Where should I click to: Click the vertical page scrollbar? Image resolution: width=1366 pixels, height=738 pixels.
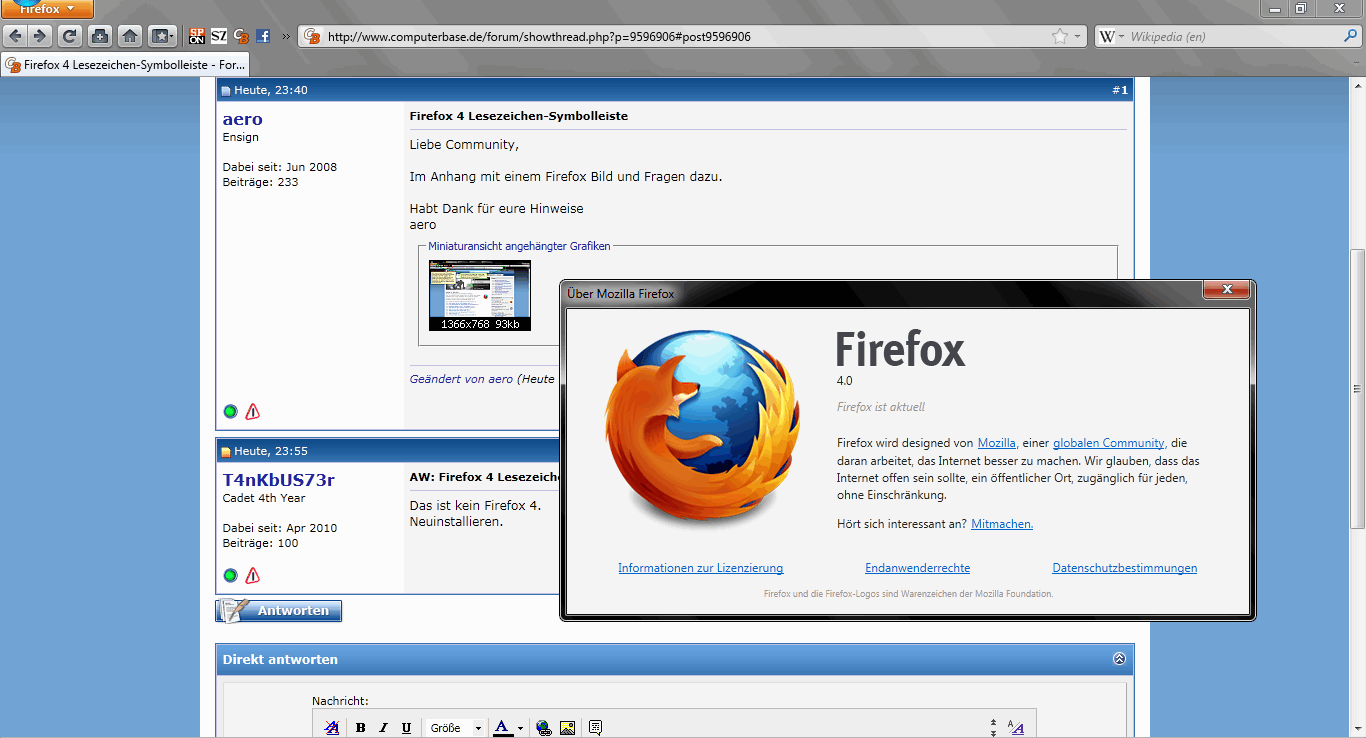1357,390
